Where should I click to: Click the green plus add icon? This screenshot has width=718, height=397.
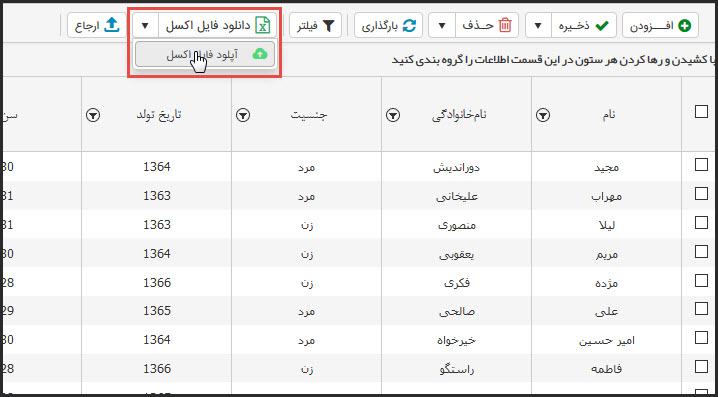pyautogui.click(x=685, y=26)
